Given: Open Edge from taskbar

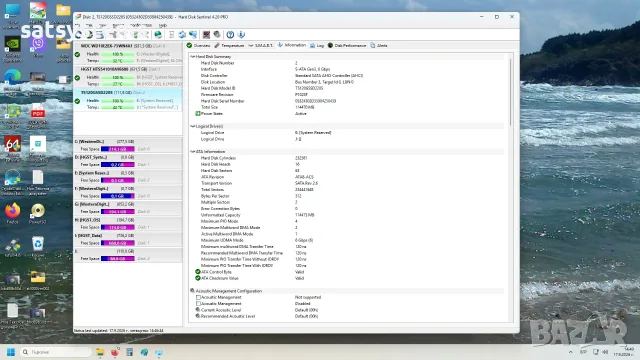Looking at the screenshot, I should [x=144, y=352].
